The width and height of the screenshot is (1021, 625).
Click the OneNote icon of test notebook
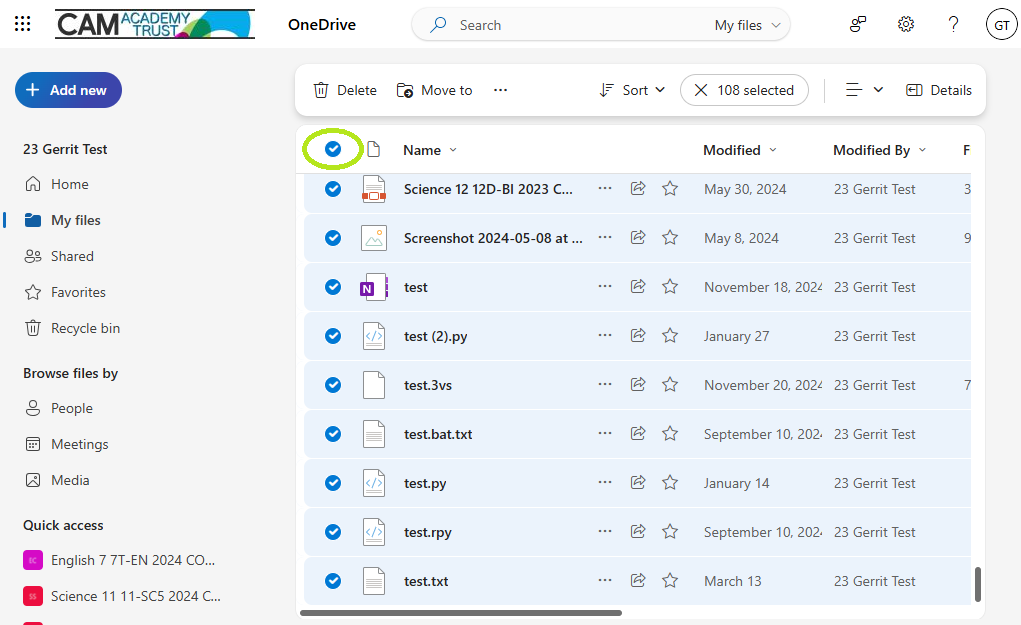coord(374,287)
